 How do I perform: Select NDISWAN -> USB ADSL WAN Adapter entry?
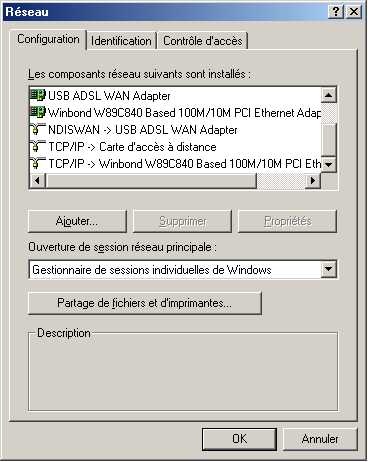point(143,130)
